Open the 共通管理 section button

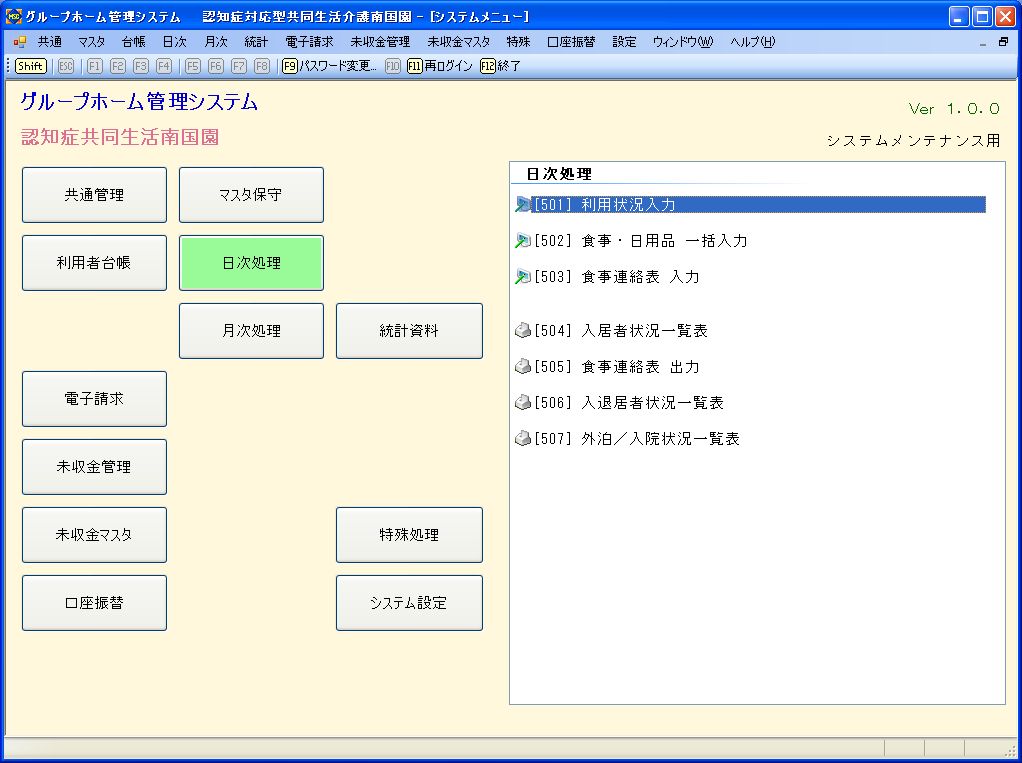94,195
